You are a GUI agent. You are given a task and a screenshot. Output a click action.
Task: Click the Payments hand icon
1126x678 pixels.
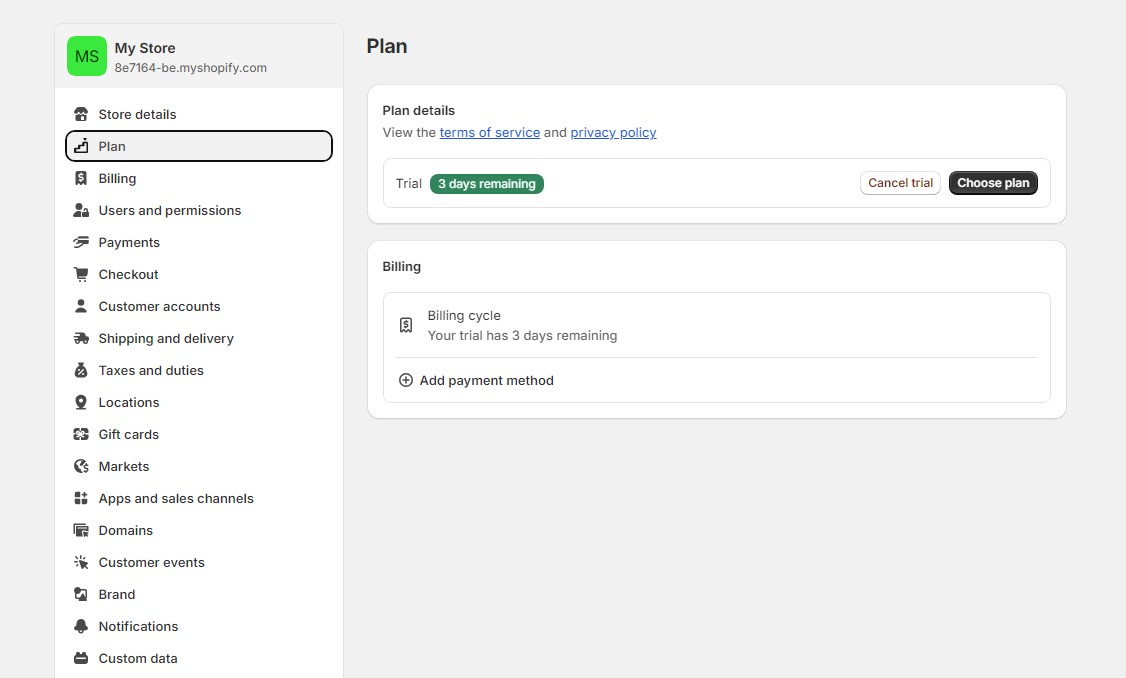pyautogui.click(x=81, y=242)
